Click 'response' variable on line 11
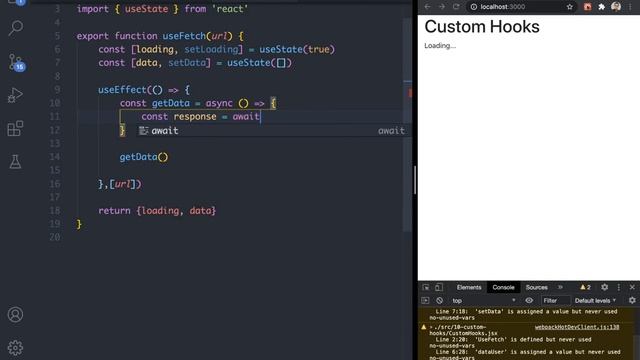640x360 pixels. coord(195,117)
